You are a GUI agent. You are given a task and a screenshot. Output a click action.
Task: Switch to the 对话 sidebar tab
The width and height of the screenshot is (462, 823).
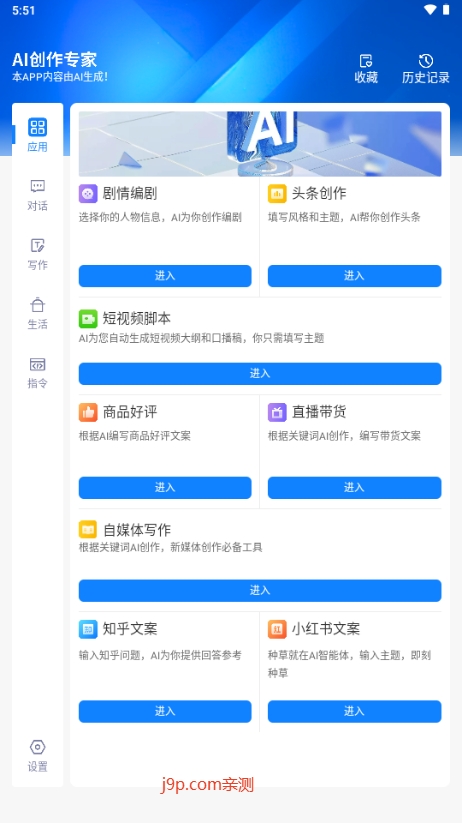37,195
